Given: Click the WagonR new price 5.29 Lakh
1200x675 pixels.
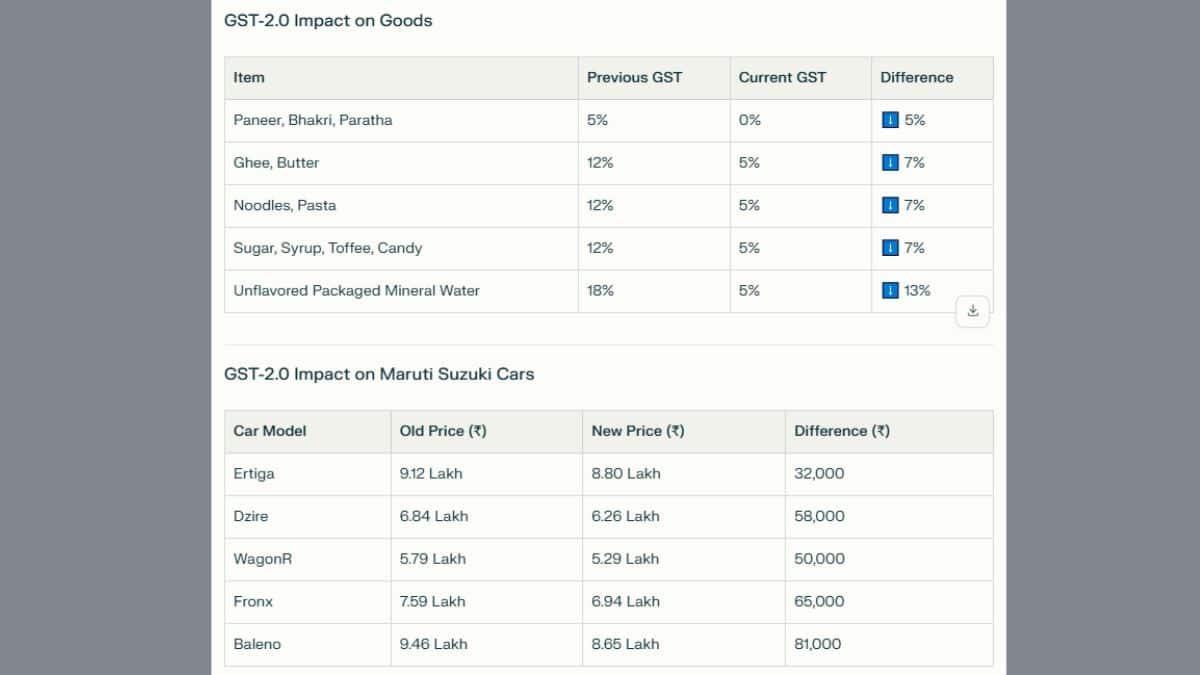Looking at the screenshot, I should 625,559.
